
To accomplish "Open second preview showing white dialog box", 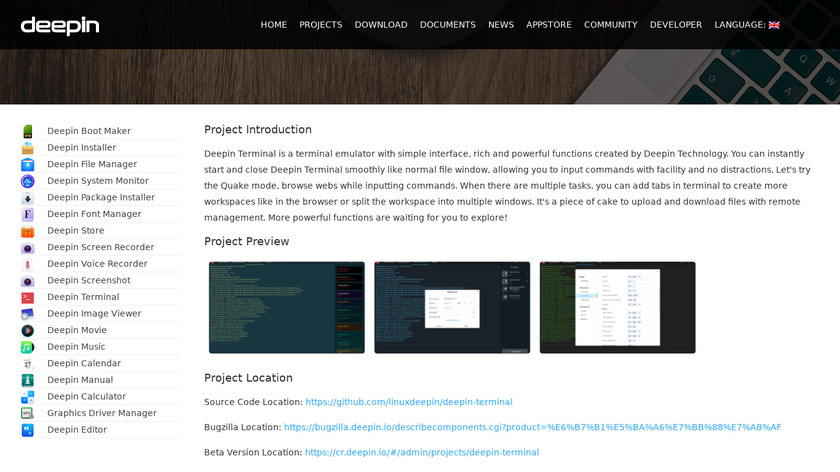I will [x=452, y=308].
